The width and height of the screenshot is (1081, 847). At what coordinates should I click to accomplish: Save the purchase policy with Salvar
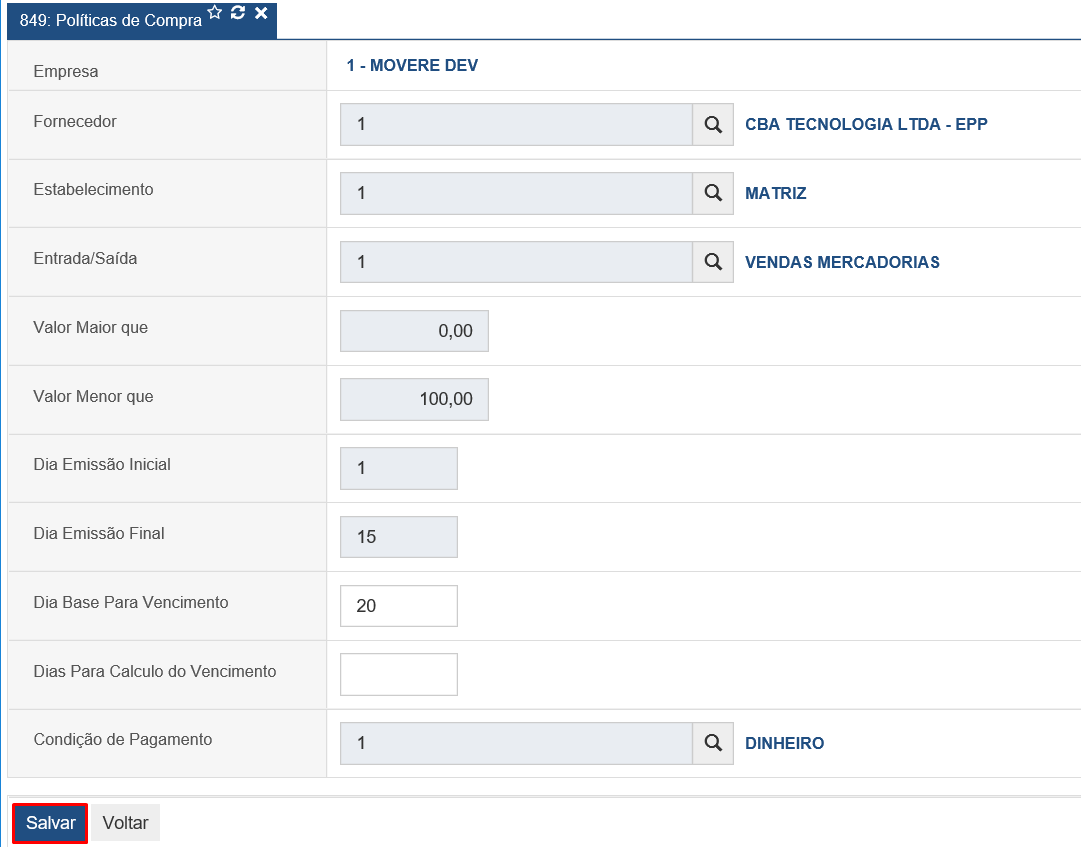(50, 823)
